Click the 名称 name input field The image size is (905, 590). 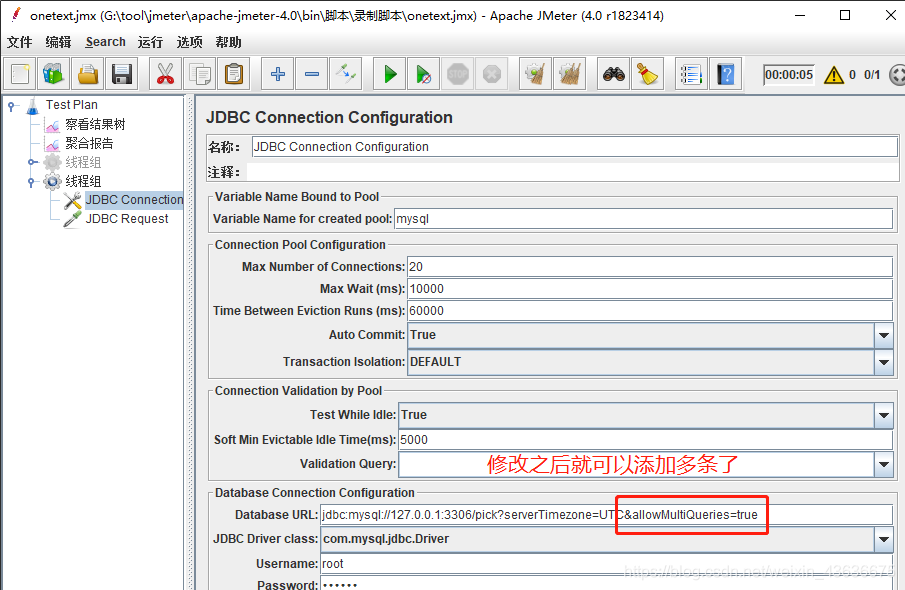[x=574, y=147]
